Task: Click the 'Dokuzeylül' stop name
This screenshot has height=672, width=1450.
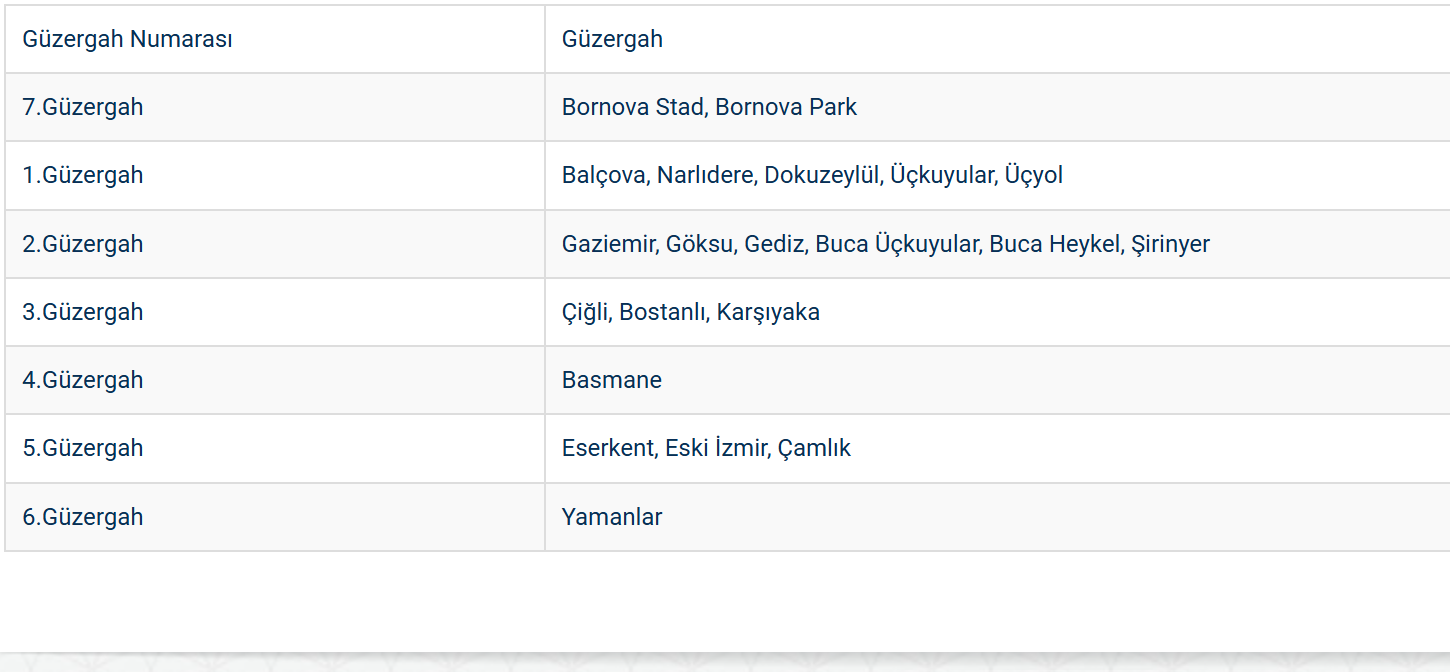Action: pyautogui.click(x=821, y=175)
